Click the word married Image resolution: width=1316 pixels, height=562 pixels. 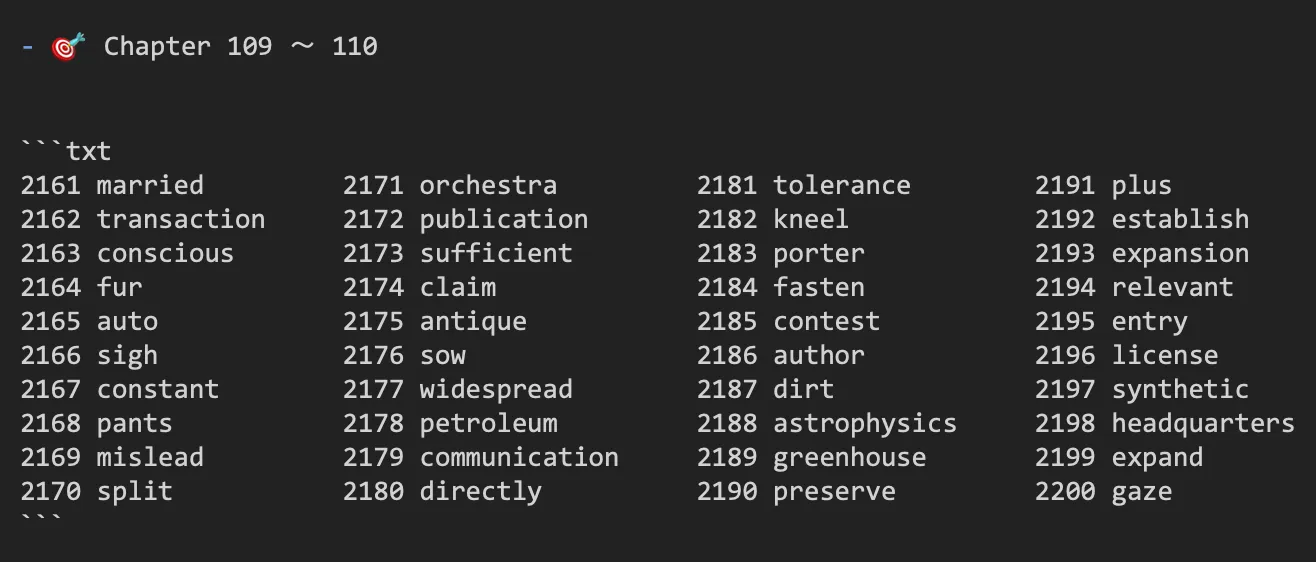tap(150, 185)
